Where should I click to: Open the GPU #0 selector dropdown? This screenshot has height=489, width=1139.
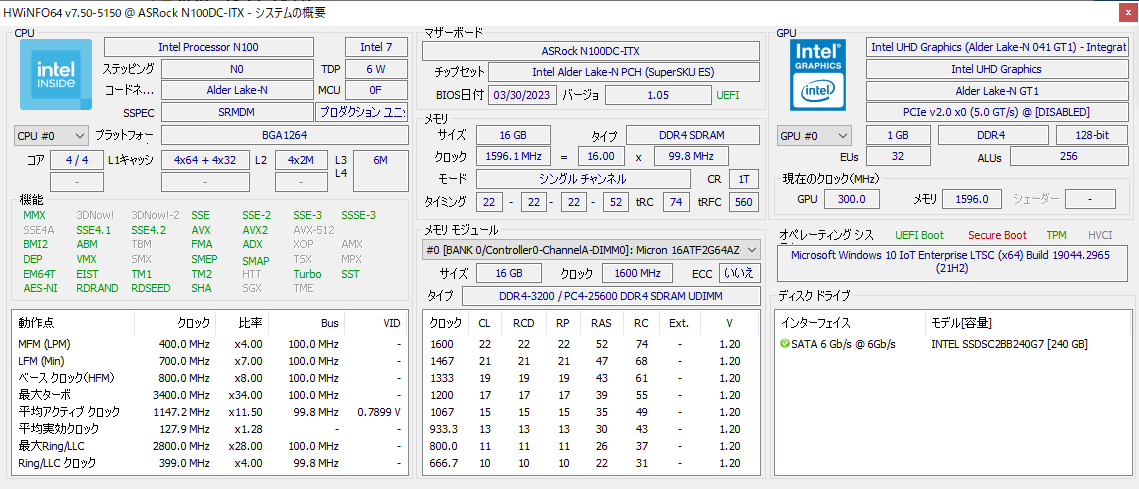tap(814, 135)
